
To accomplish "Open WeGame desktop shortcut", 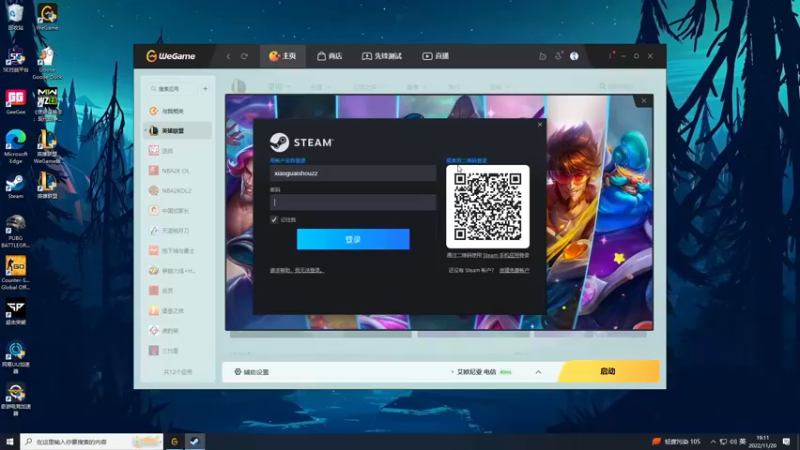I will (47, 16).
